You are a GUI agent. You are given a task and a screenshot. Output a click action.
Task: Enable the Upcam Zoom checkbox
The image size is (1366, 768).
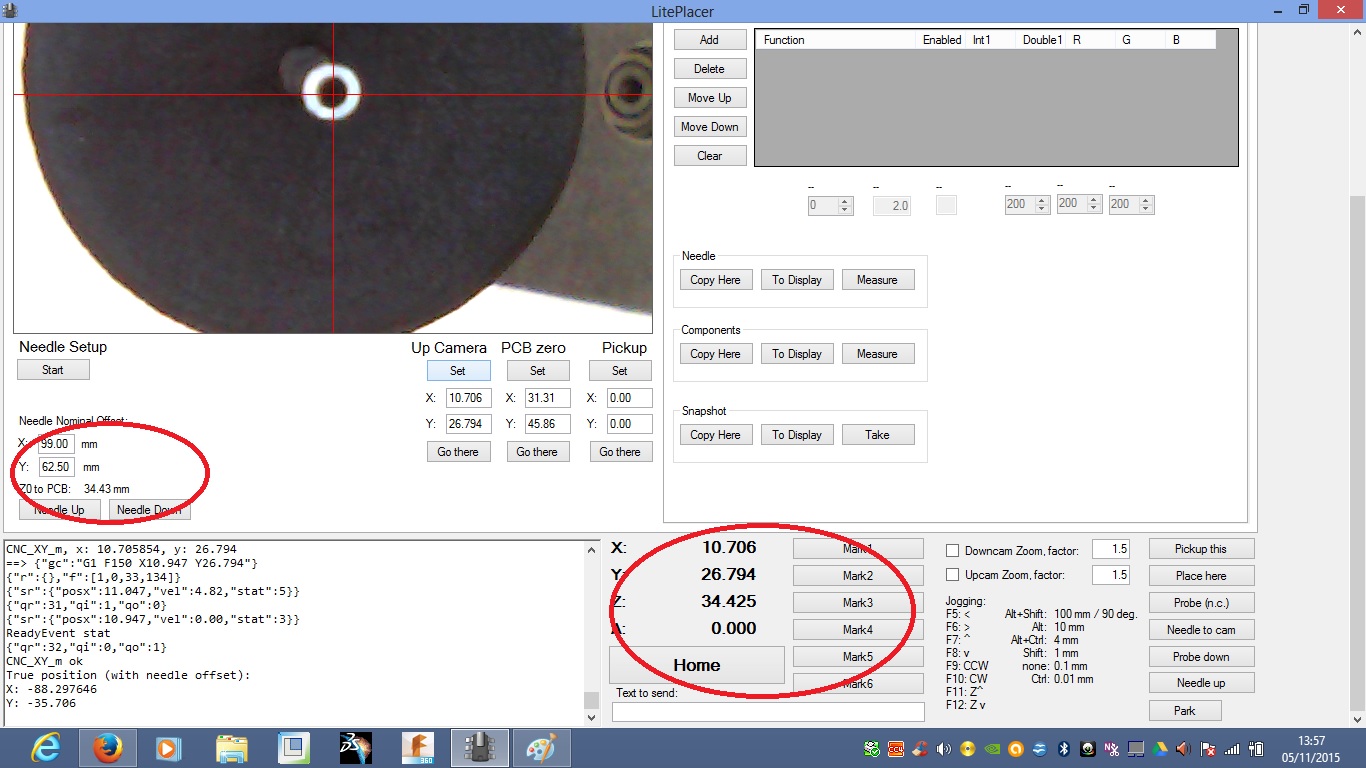pyautogui.click(x=953, y=575)
